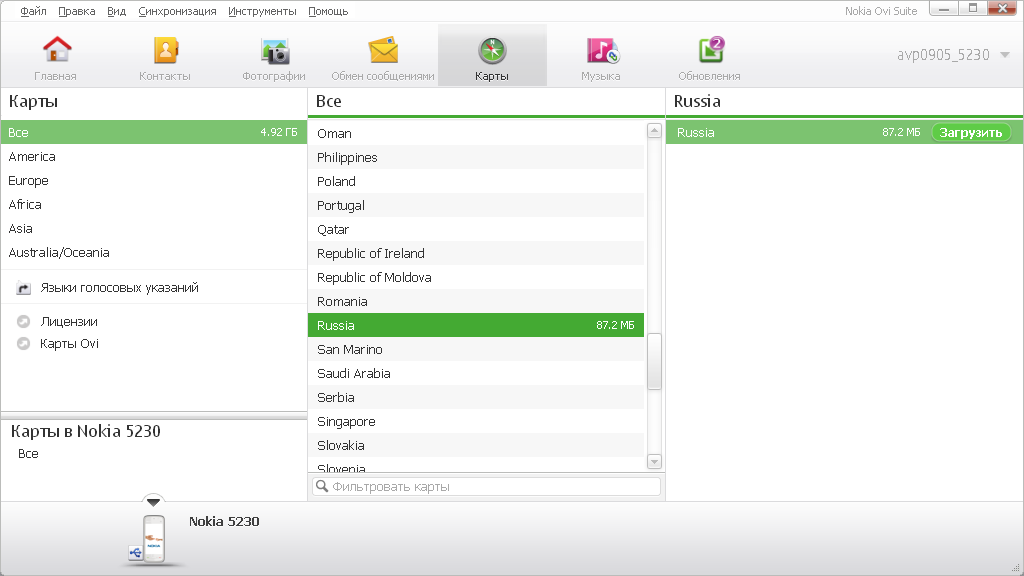Click the Russia map name in right pane

pos(696,133)
